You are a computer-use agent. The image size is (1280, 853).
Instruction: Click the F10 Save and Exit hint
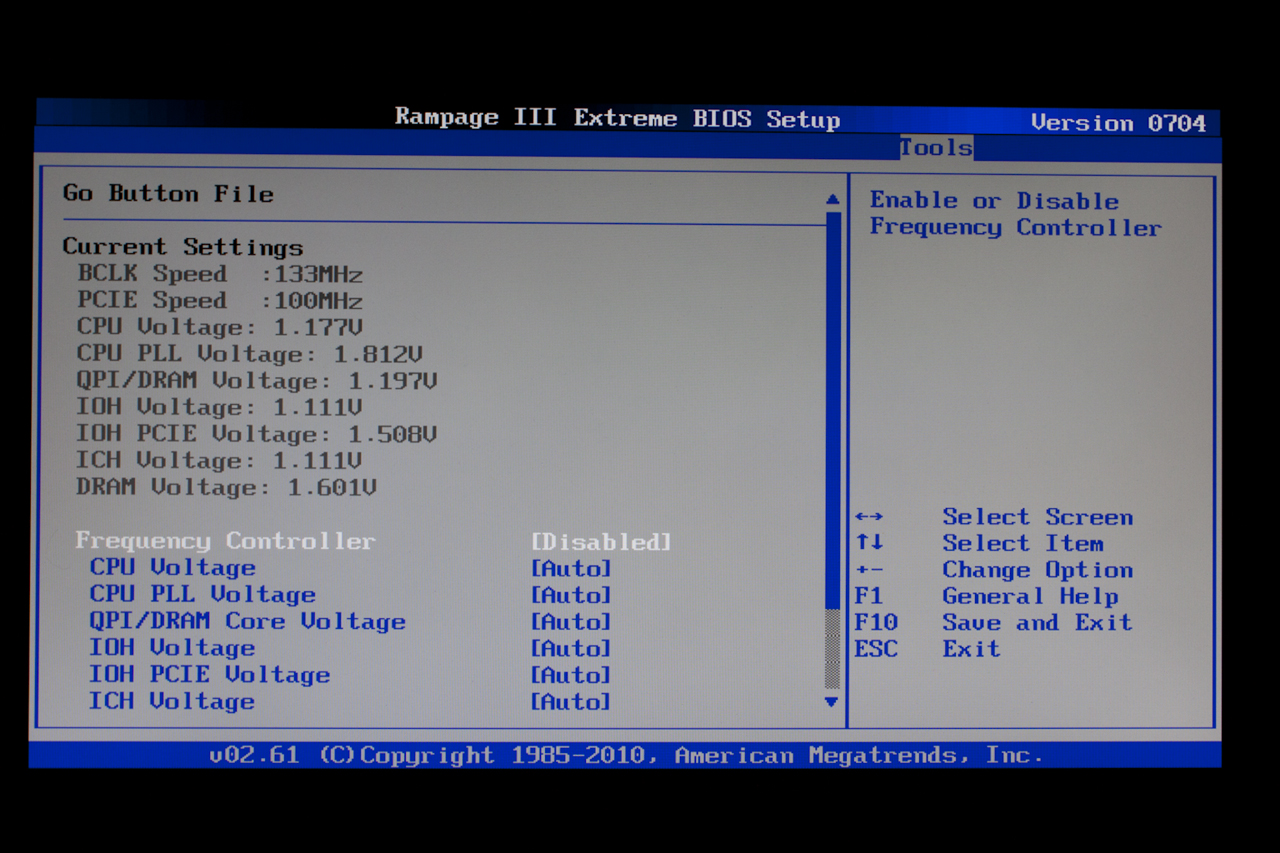994,622
